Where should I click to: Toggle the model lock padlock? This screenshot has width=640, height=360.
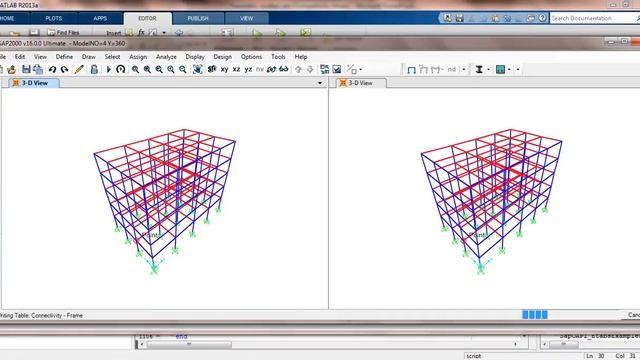(94, 69)
